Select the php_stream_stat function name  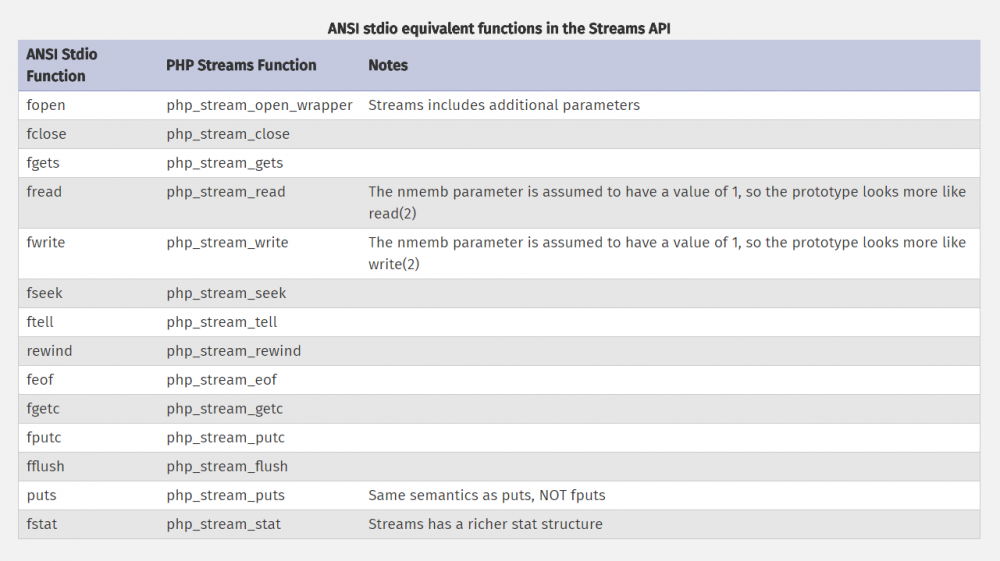tap(224, 524)
